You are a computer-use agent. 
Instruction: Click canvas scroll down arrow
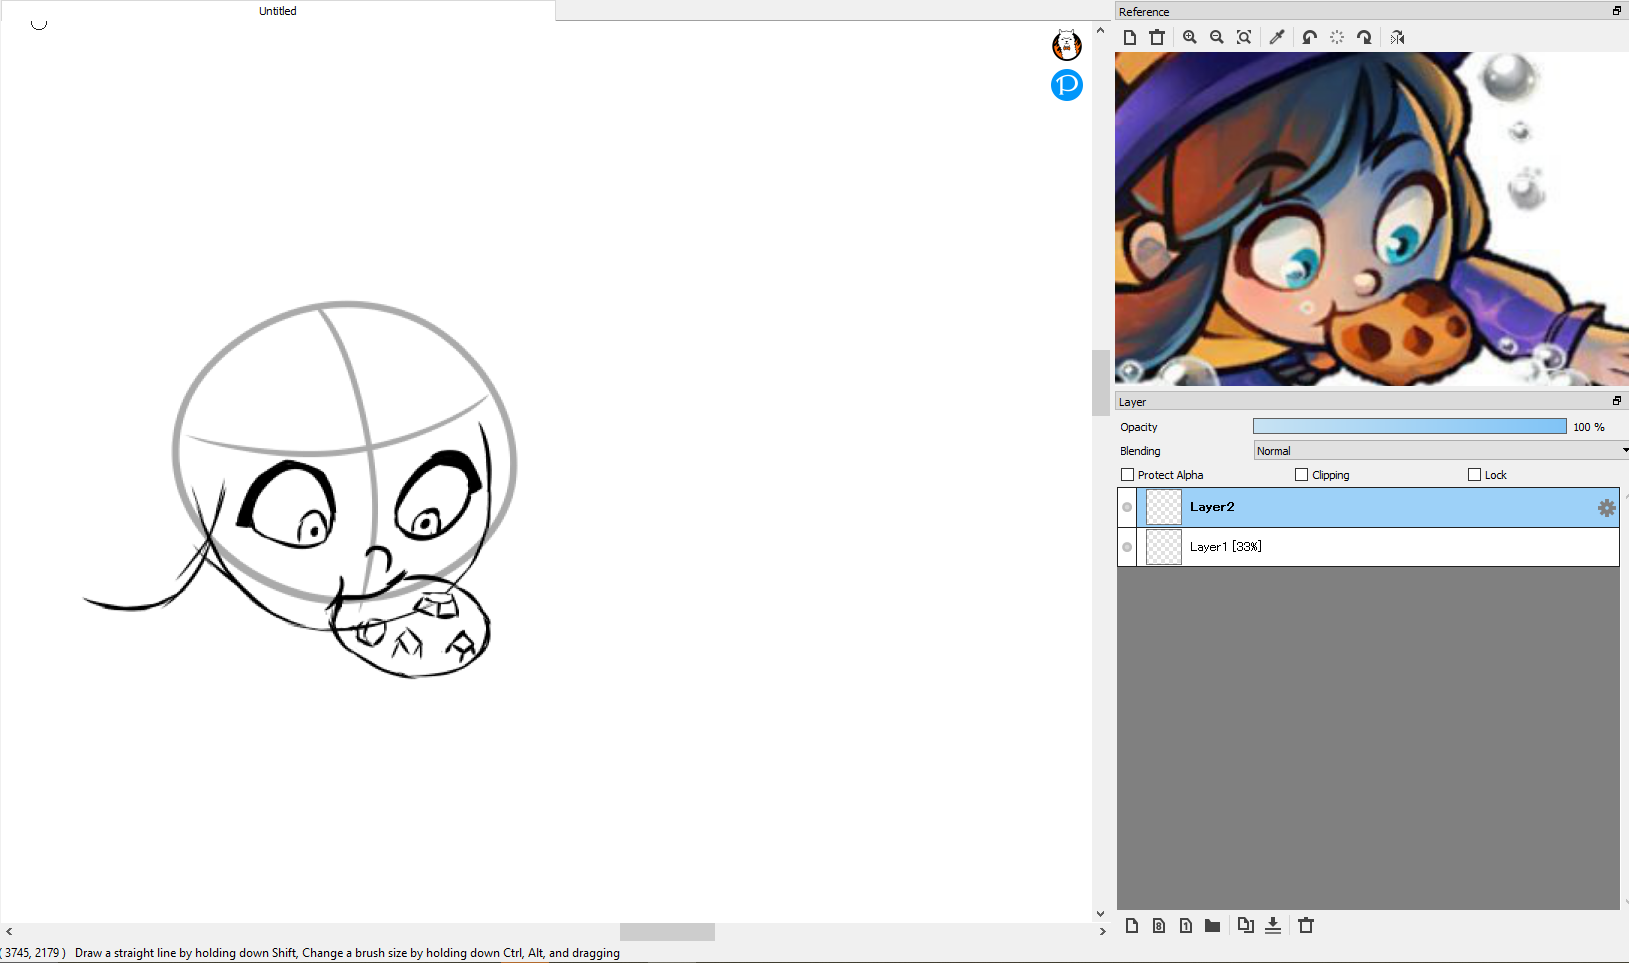pos(1101,913)
